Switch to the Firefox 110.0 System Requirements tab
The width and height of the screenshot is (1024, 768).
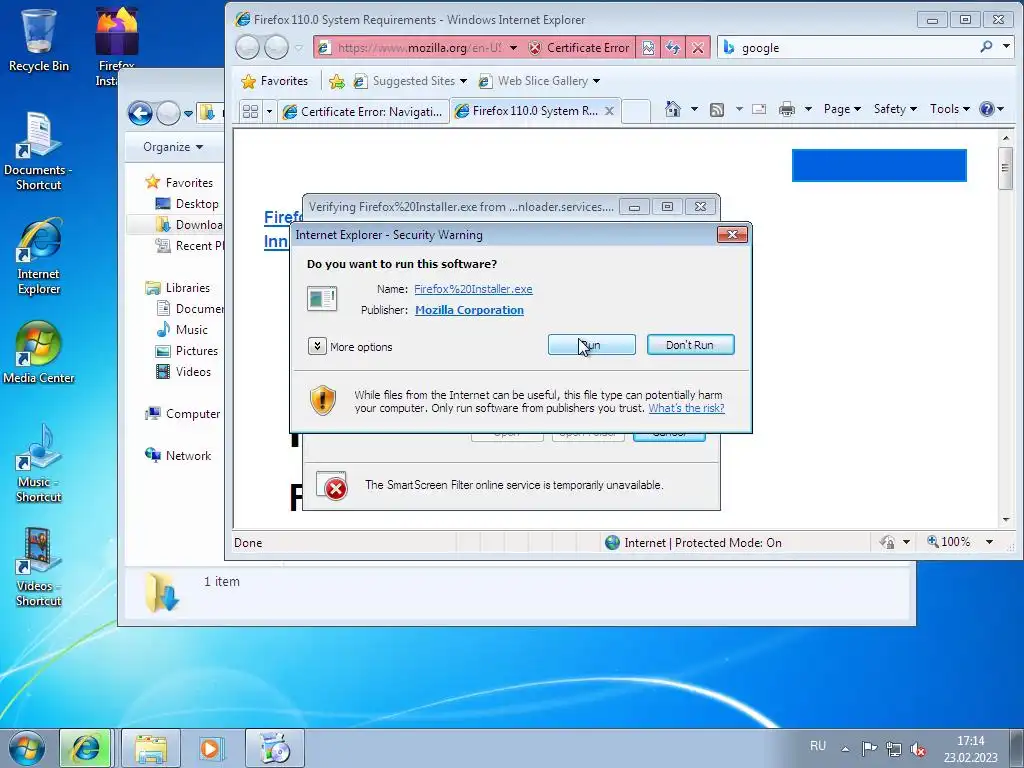[x=534, y=111]
